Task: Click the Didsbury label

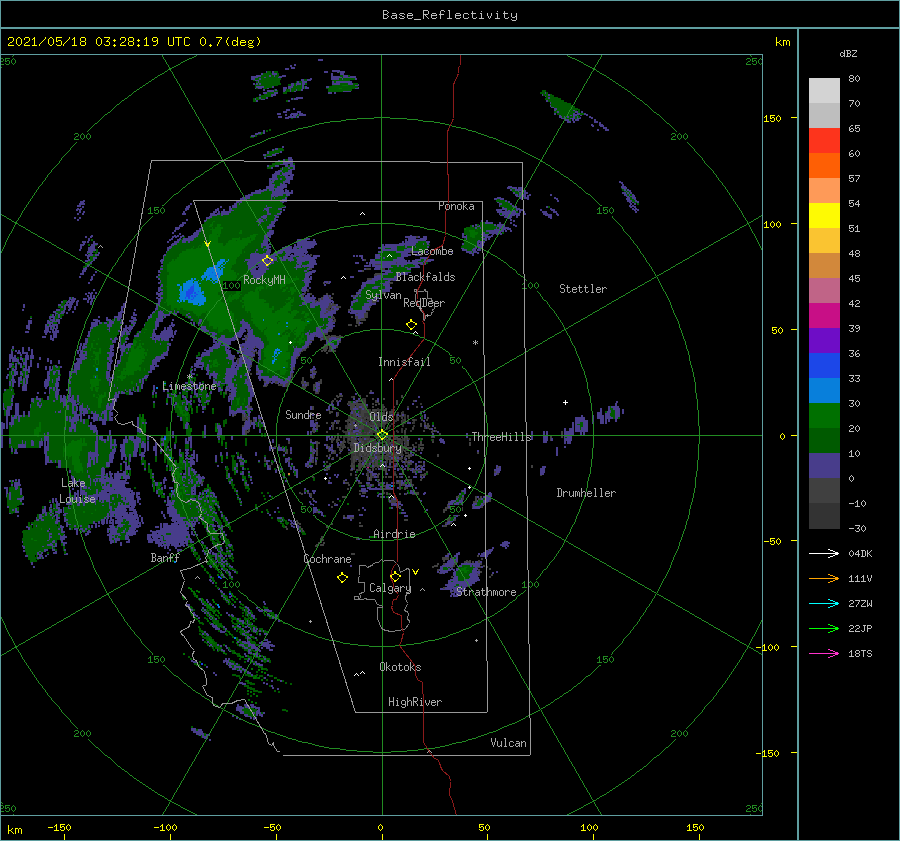Action: tap(377, 448)
